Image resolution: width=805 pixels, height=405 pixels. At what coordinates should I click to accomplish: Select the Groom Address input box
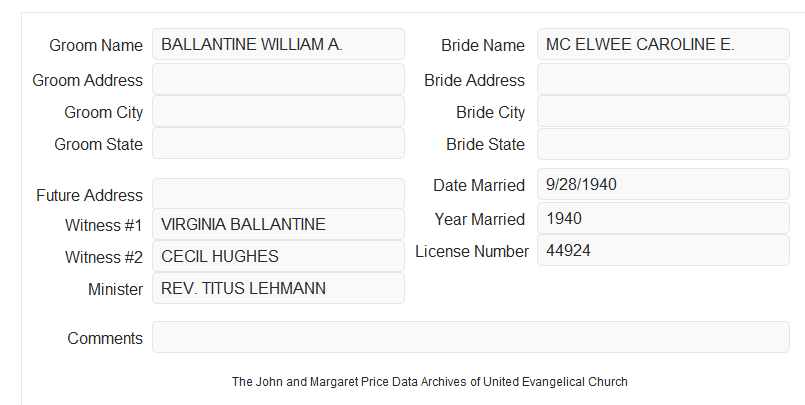278,80
